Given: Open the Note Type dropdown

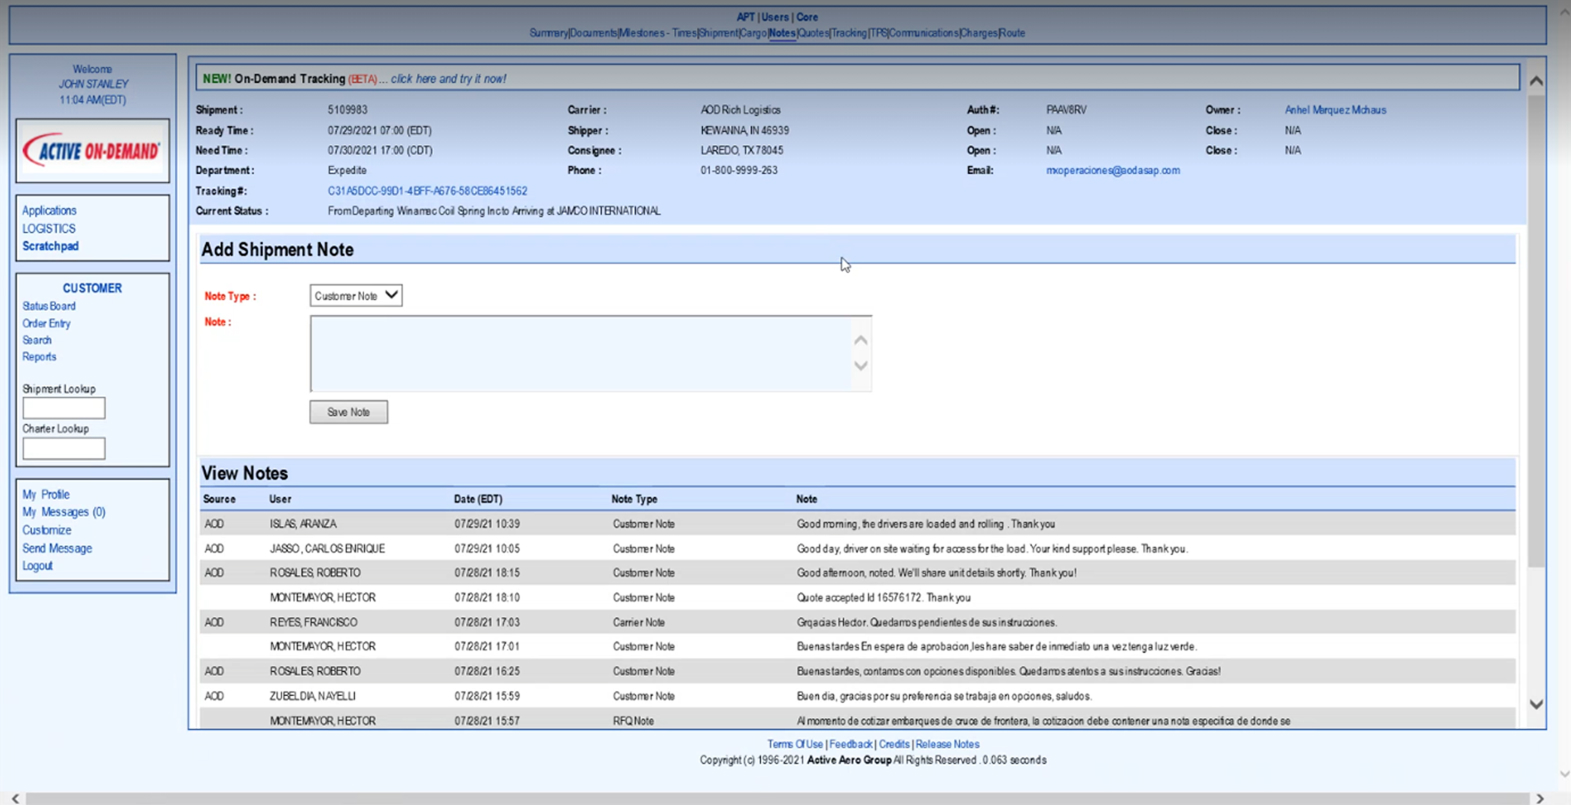Looking at the screenshot, I should [x=356, y=296].
